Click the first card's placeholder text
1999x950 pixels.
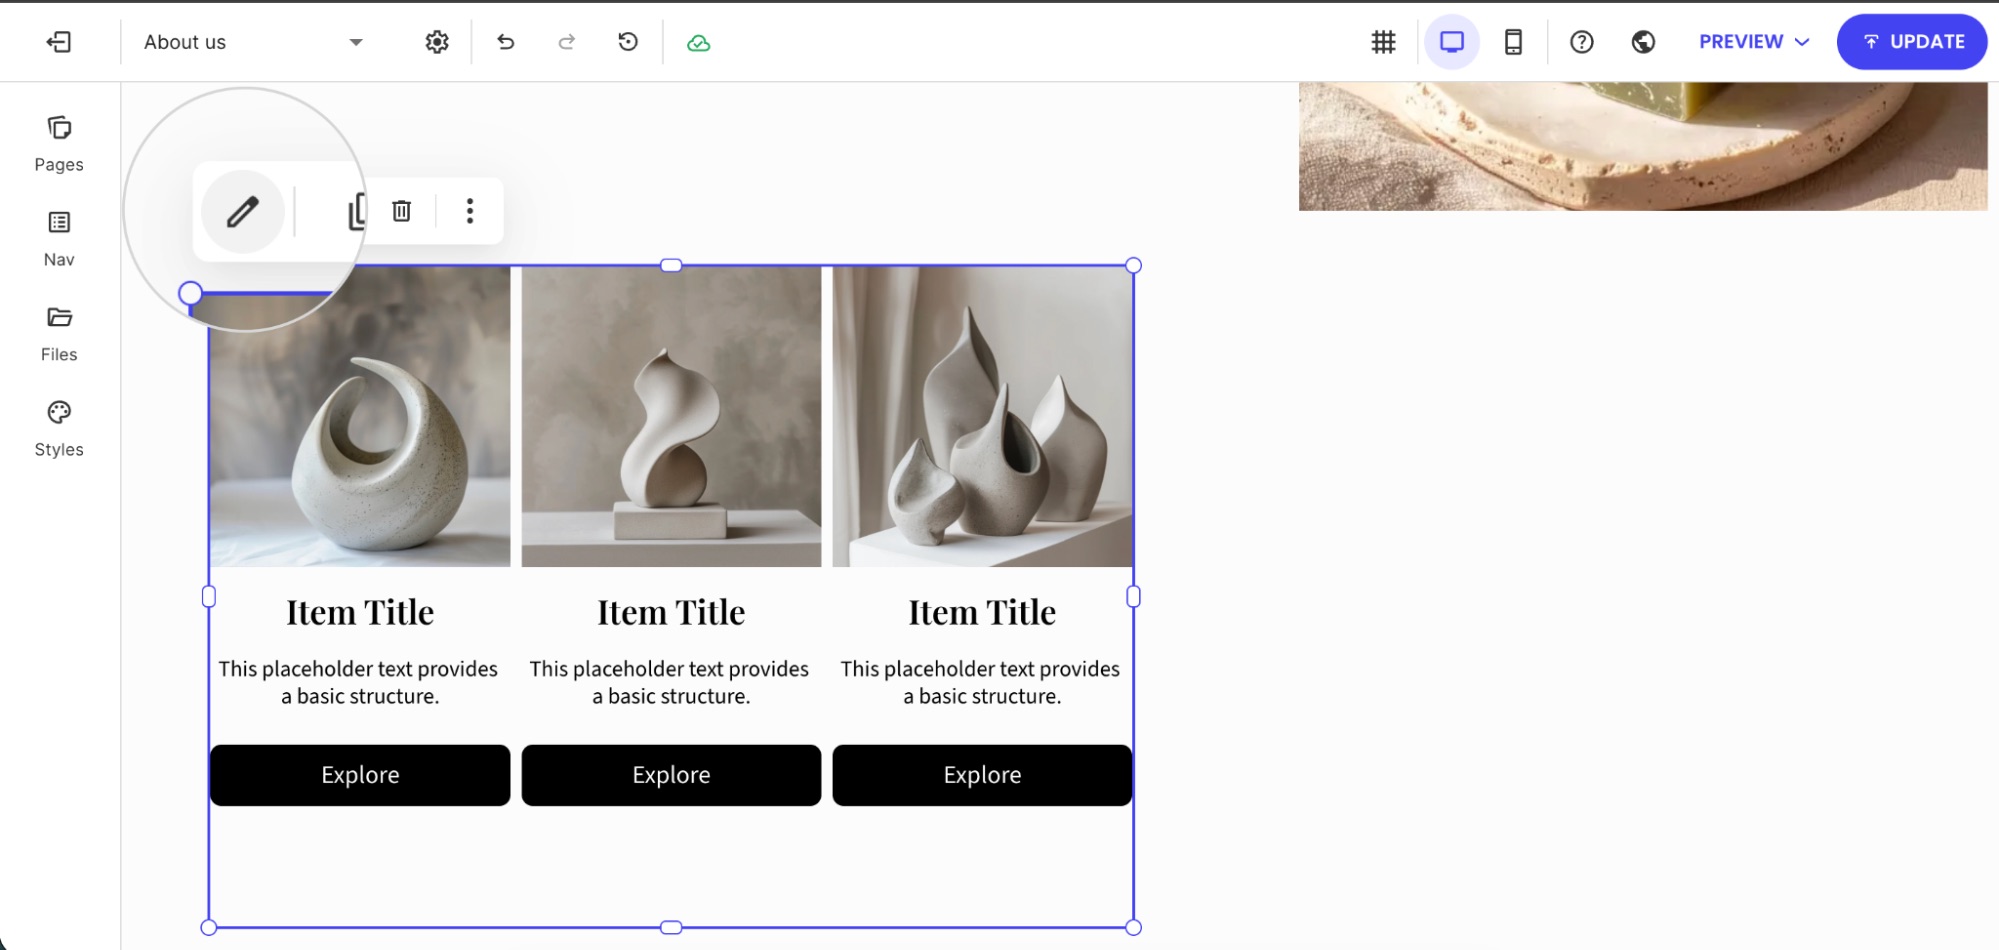[x=359, y=682]
